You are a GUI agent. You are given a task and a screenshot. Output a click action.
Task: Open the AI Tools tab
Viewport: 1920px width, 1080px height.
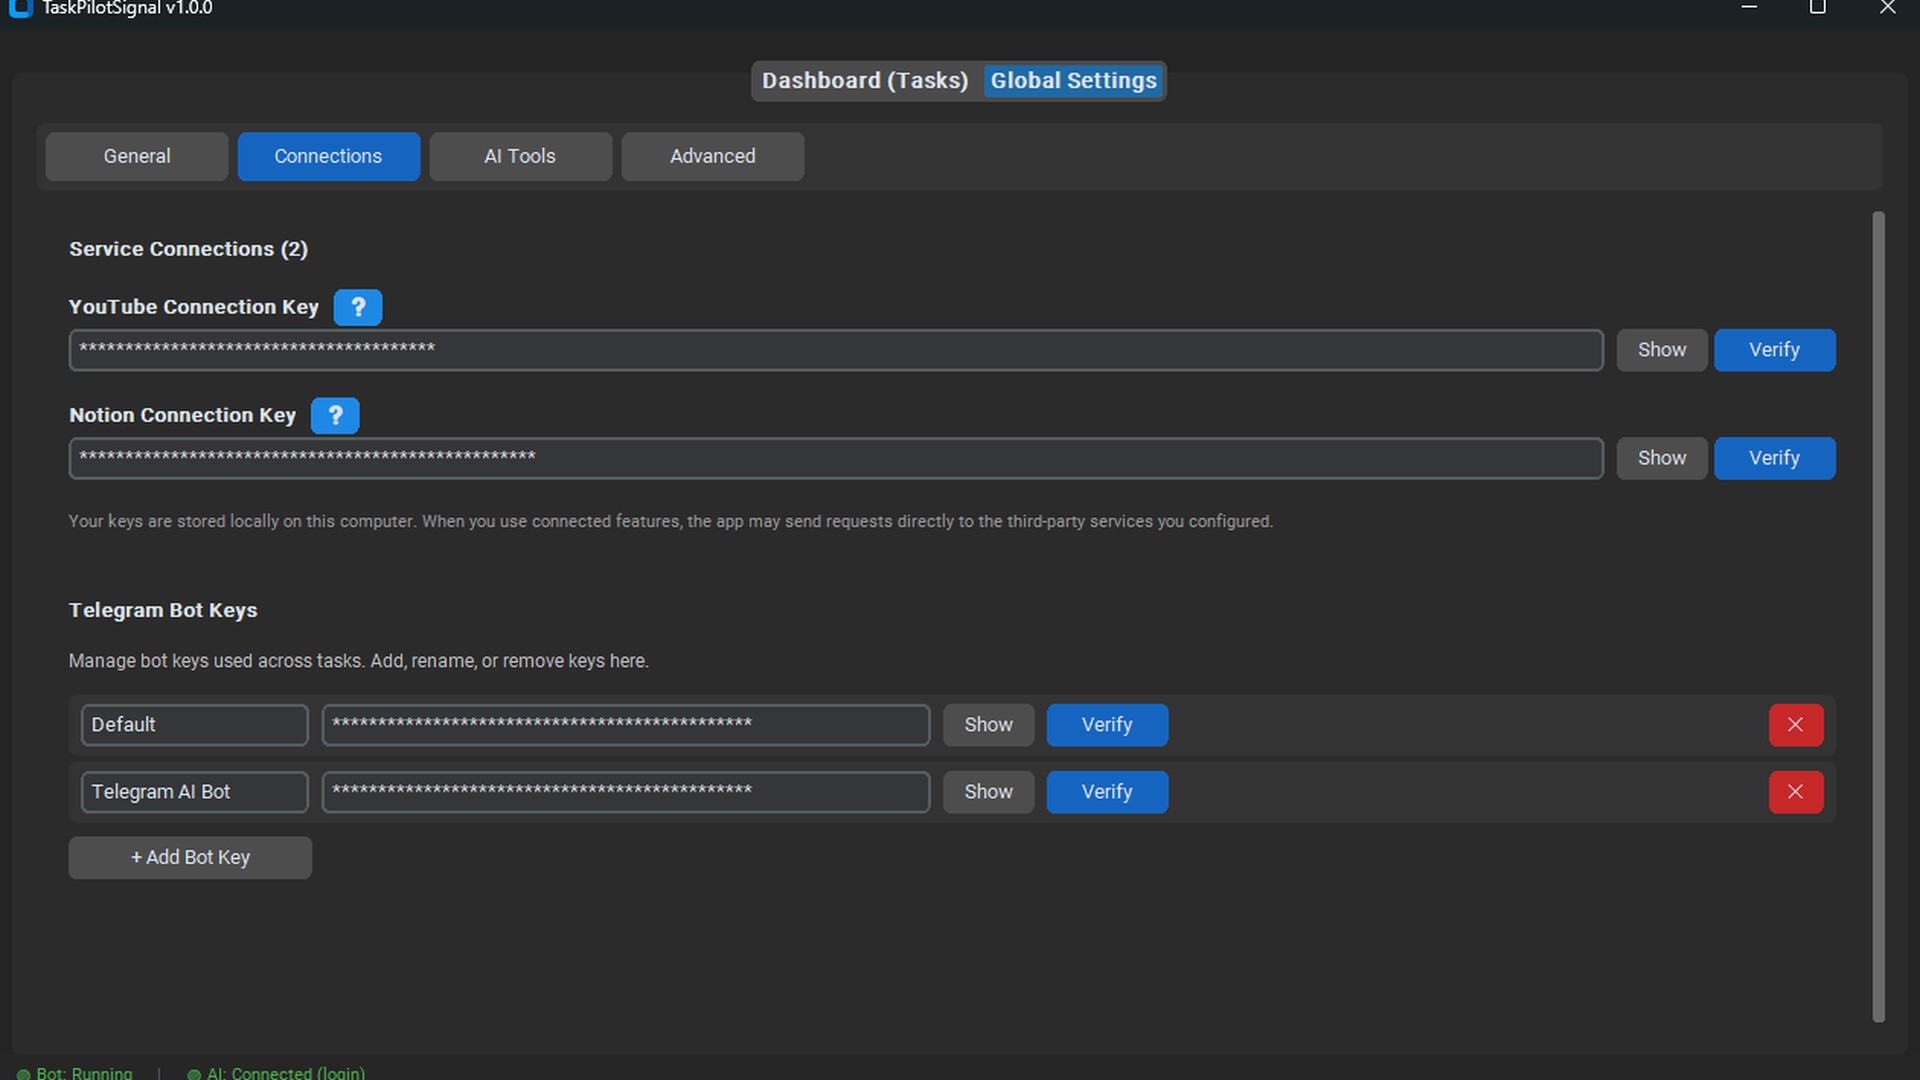tap(520, 156)
